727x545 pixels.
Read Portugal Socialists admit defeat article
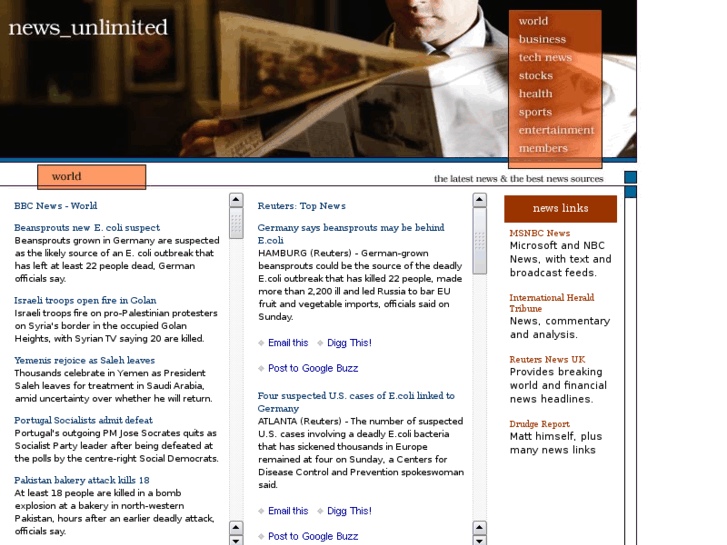click(x=83, y=420)
